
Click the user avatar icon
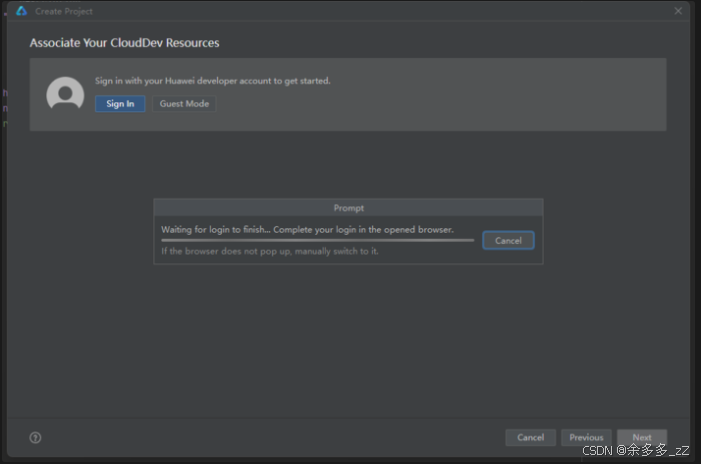point(65,93)
